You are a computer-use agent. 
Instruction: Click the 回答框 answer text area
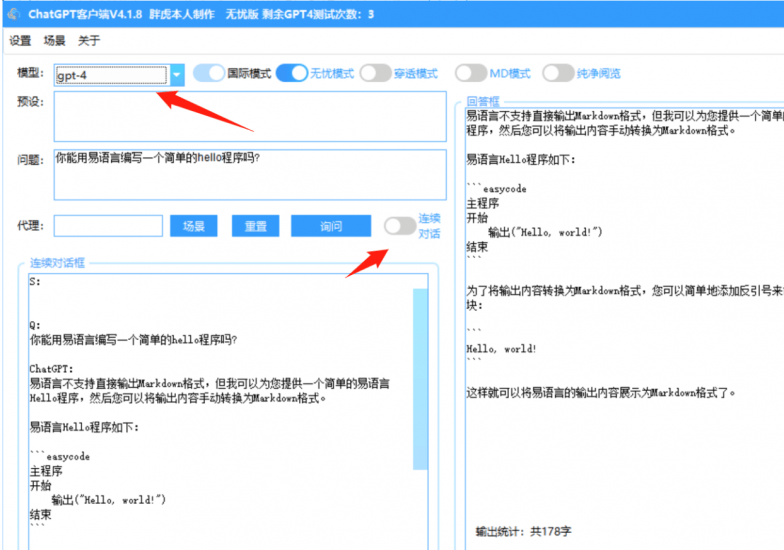coord(624,328)
